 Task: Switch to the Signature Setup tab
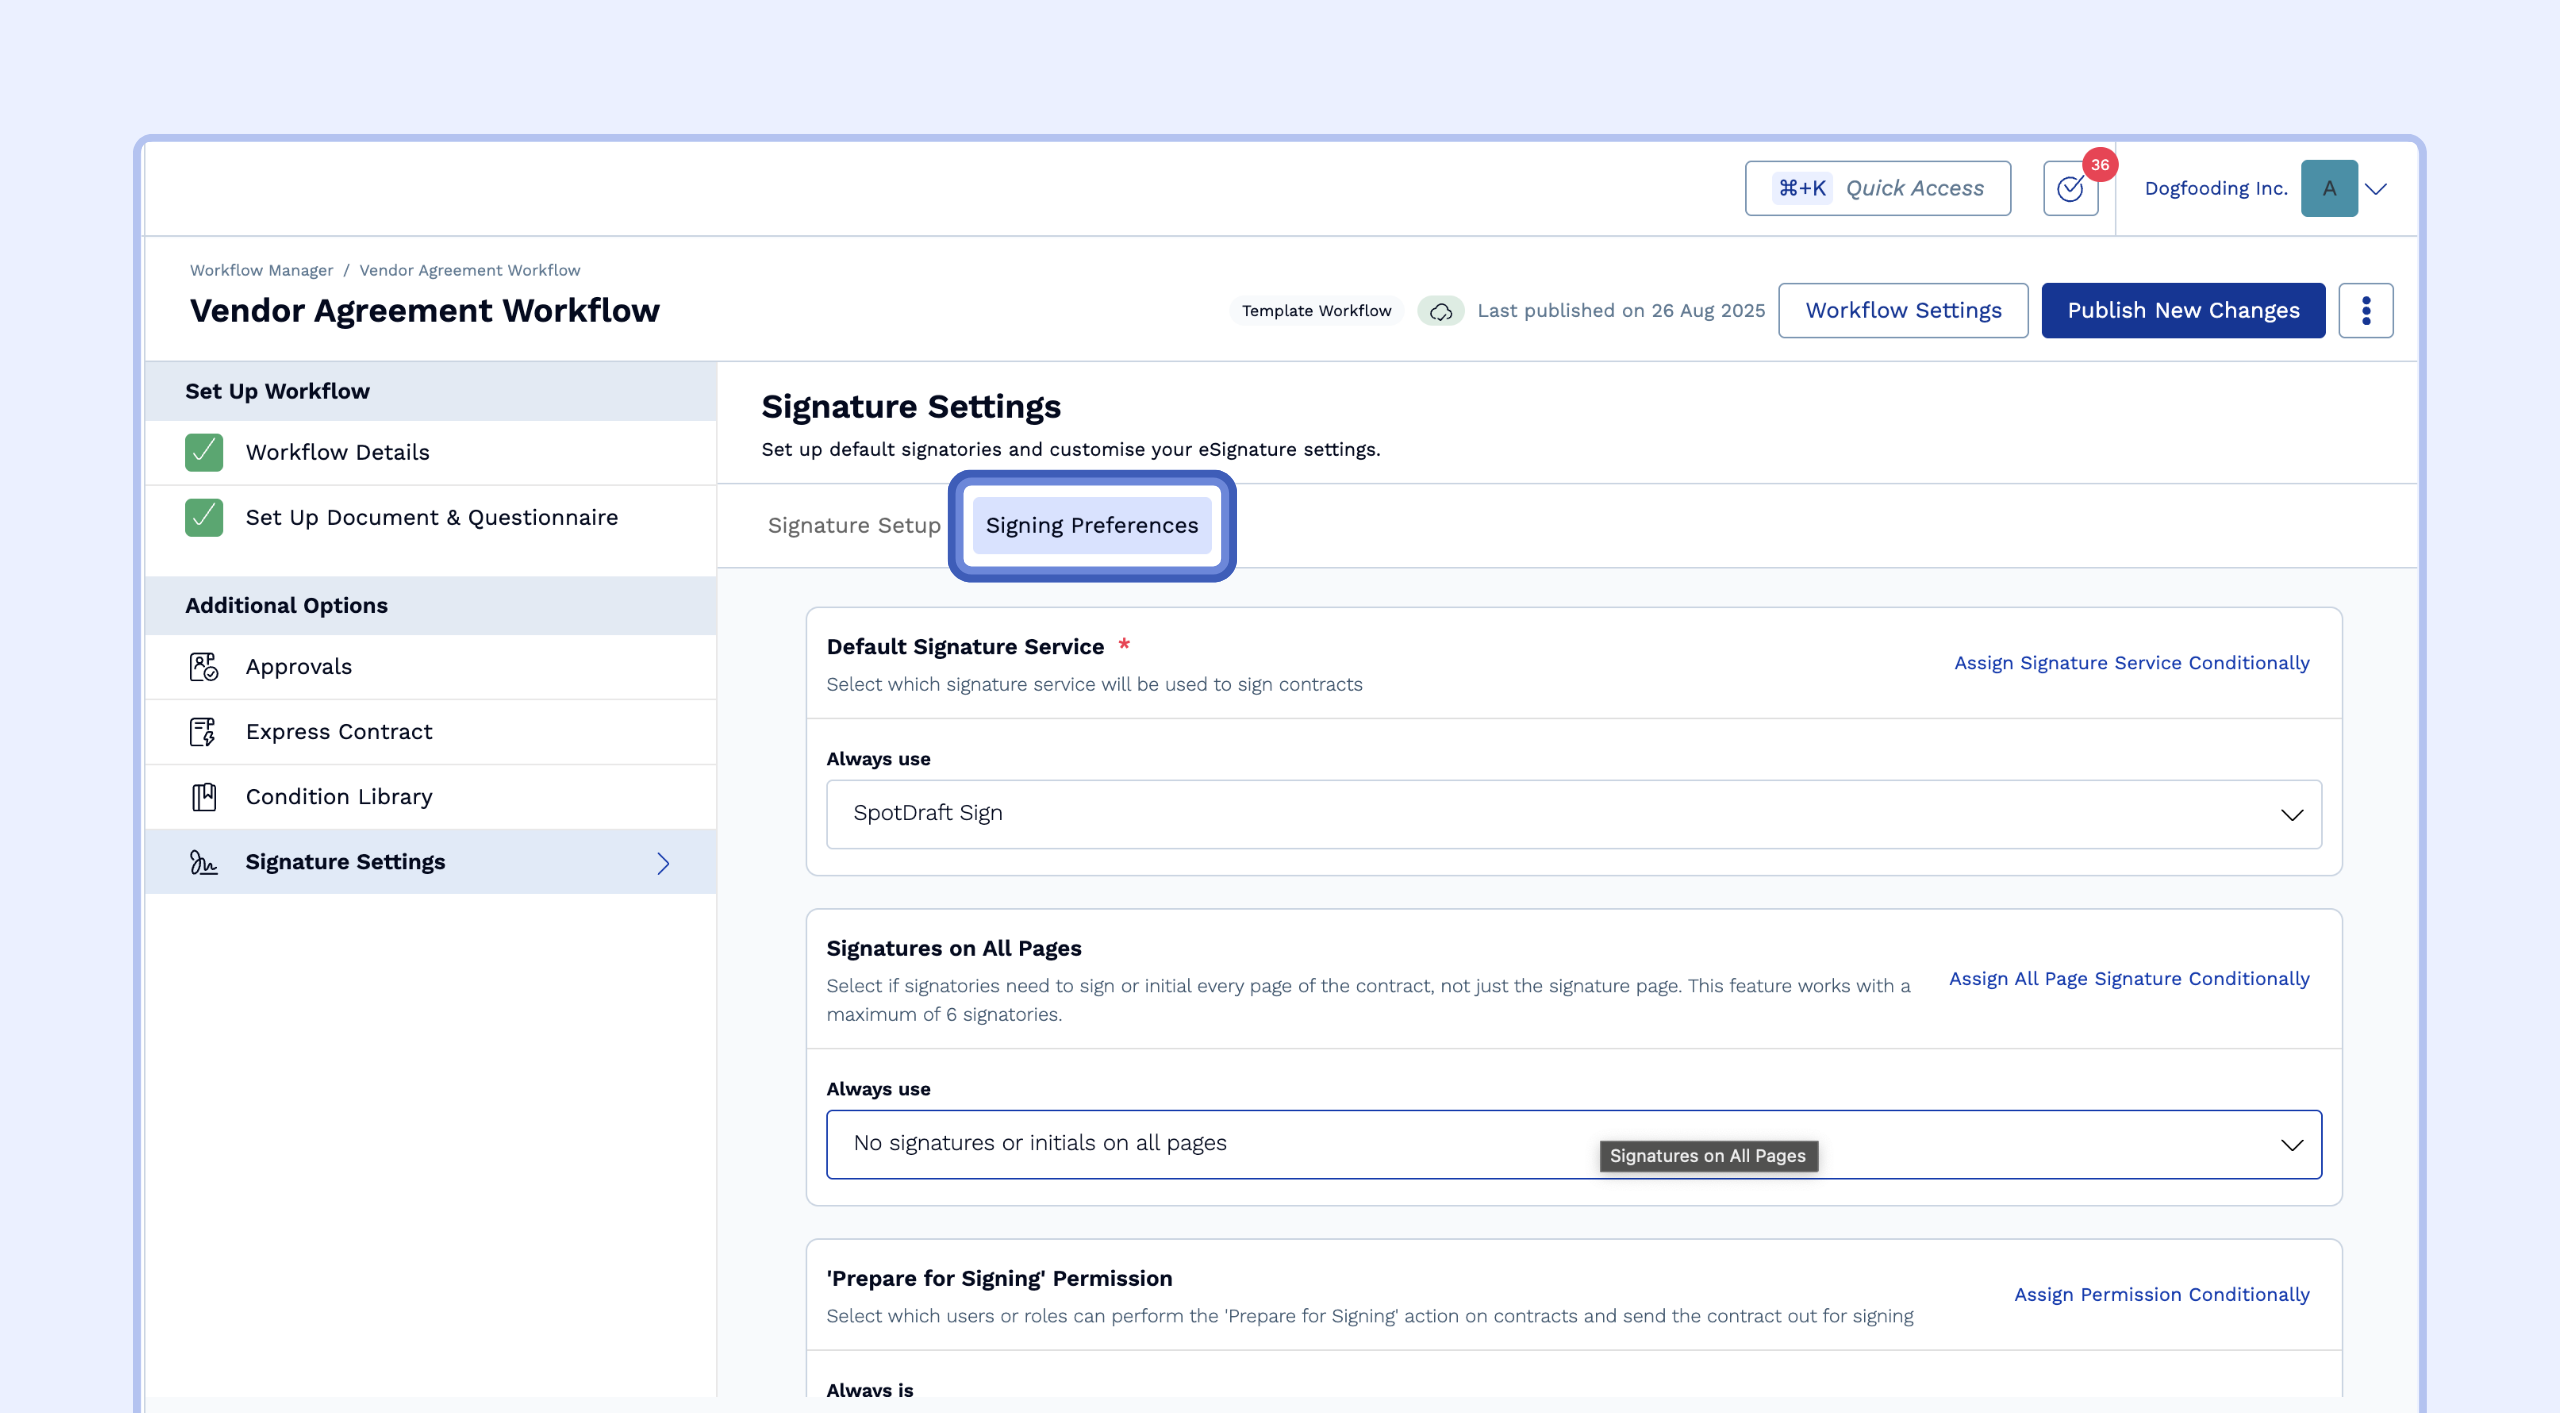[x=854, y=526]
